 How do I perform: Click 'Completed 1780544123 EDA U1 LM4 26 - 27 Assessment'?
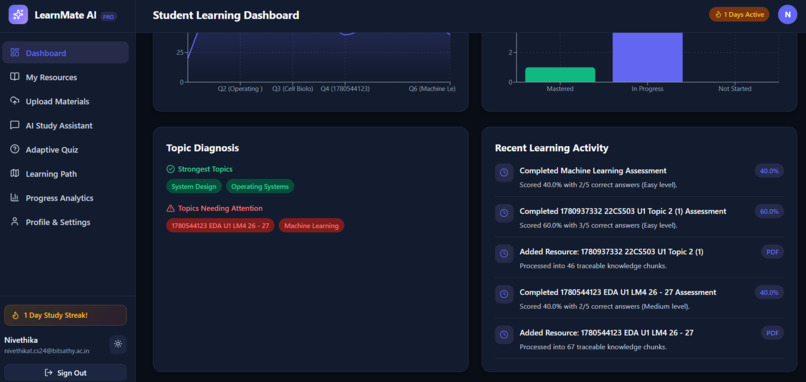click(x=617, y=292)
